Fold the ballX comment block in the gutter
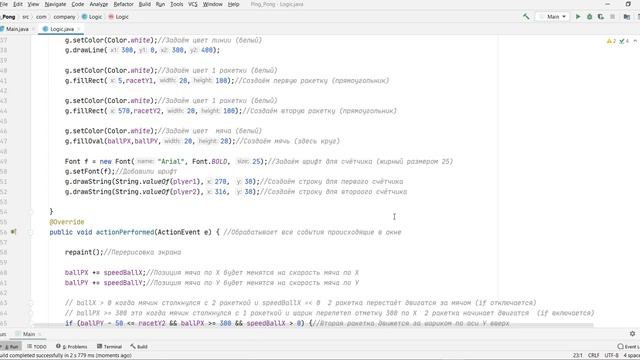The image size is (640, 360). [30, 303]
